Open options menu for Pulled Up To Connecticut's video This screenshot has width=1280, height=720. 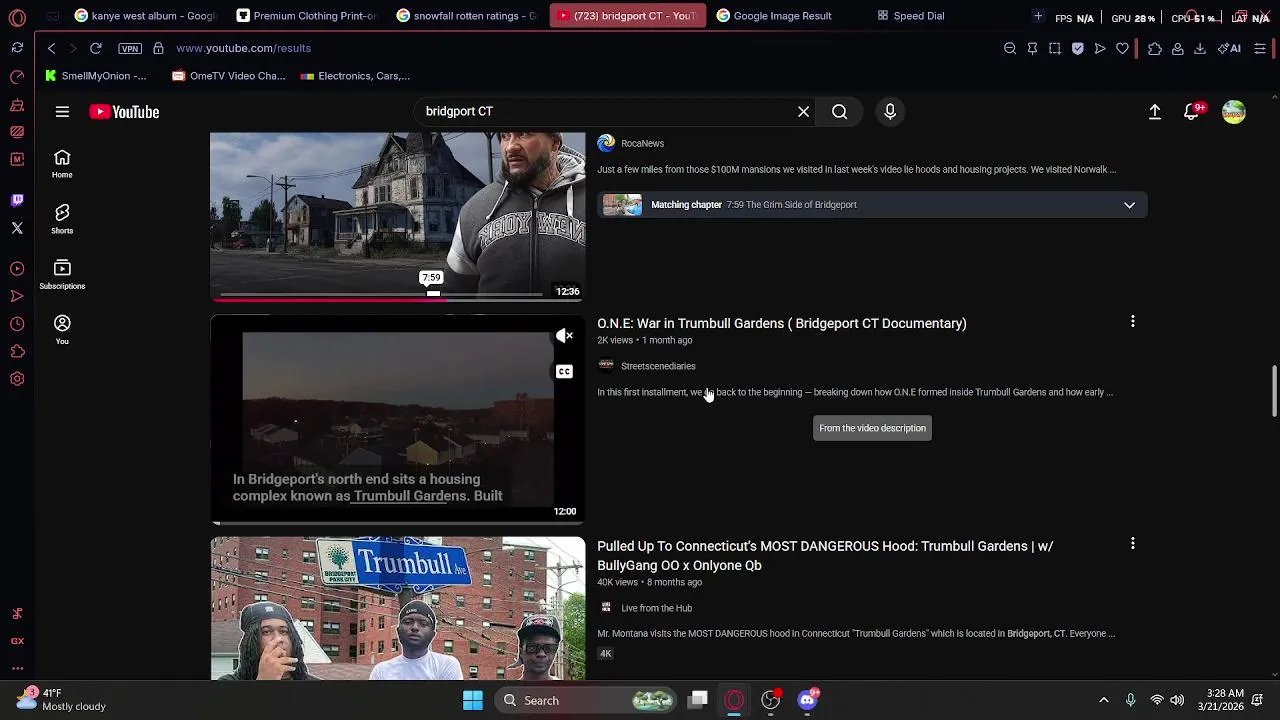(1133, 544)
